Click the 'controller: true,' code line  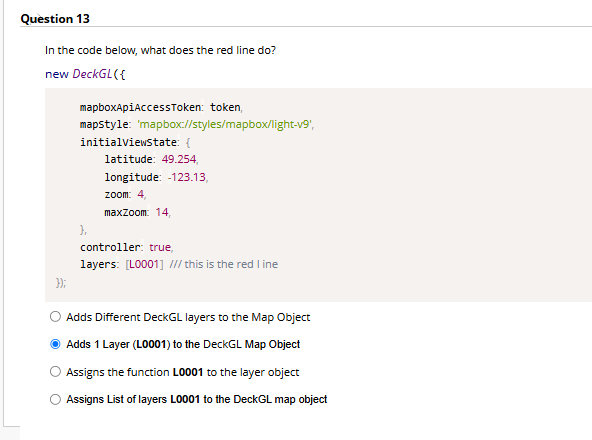pyautogui.click(x=126, y=247)
